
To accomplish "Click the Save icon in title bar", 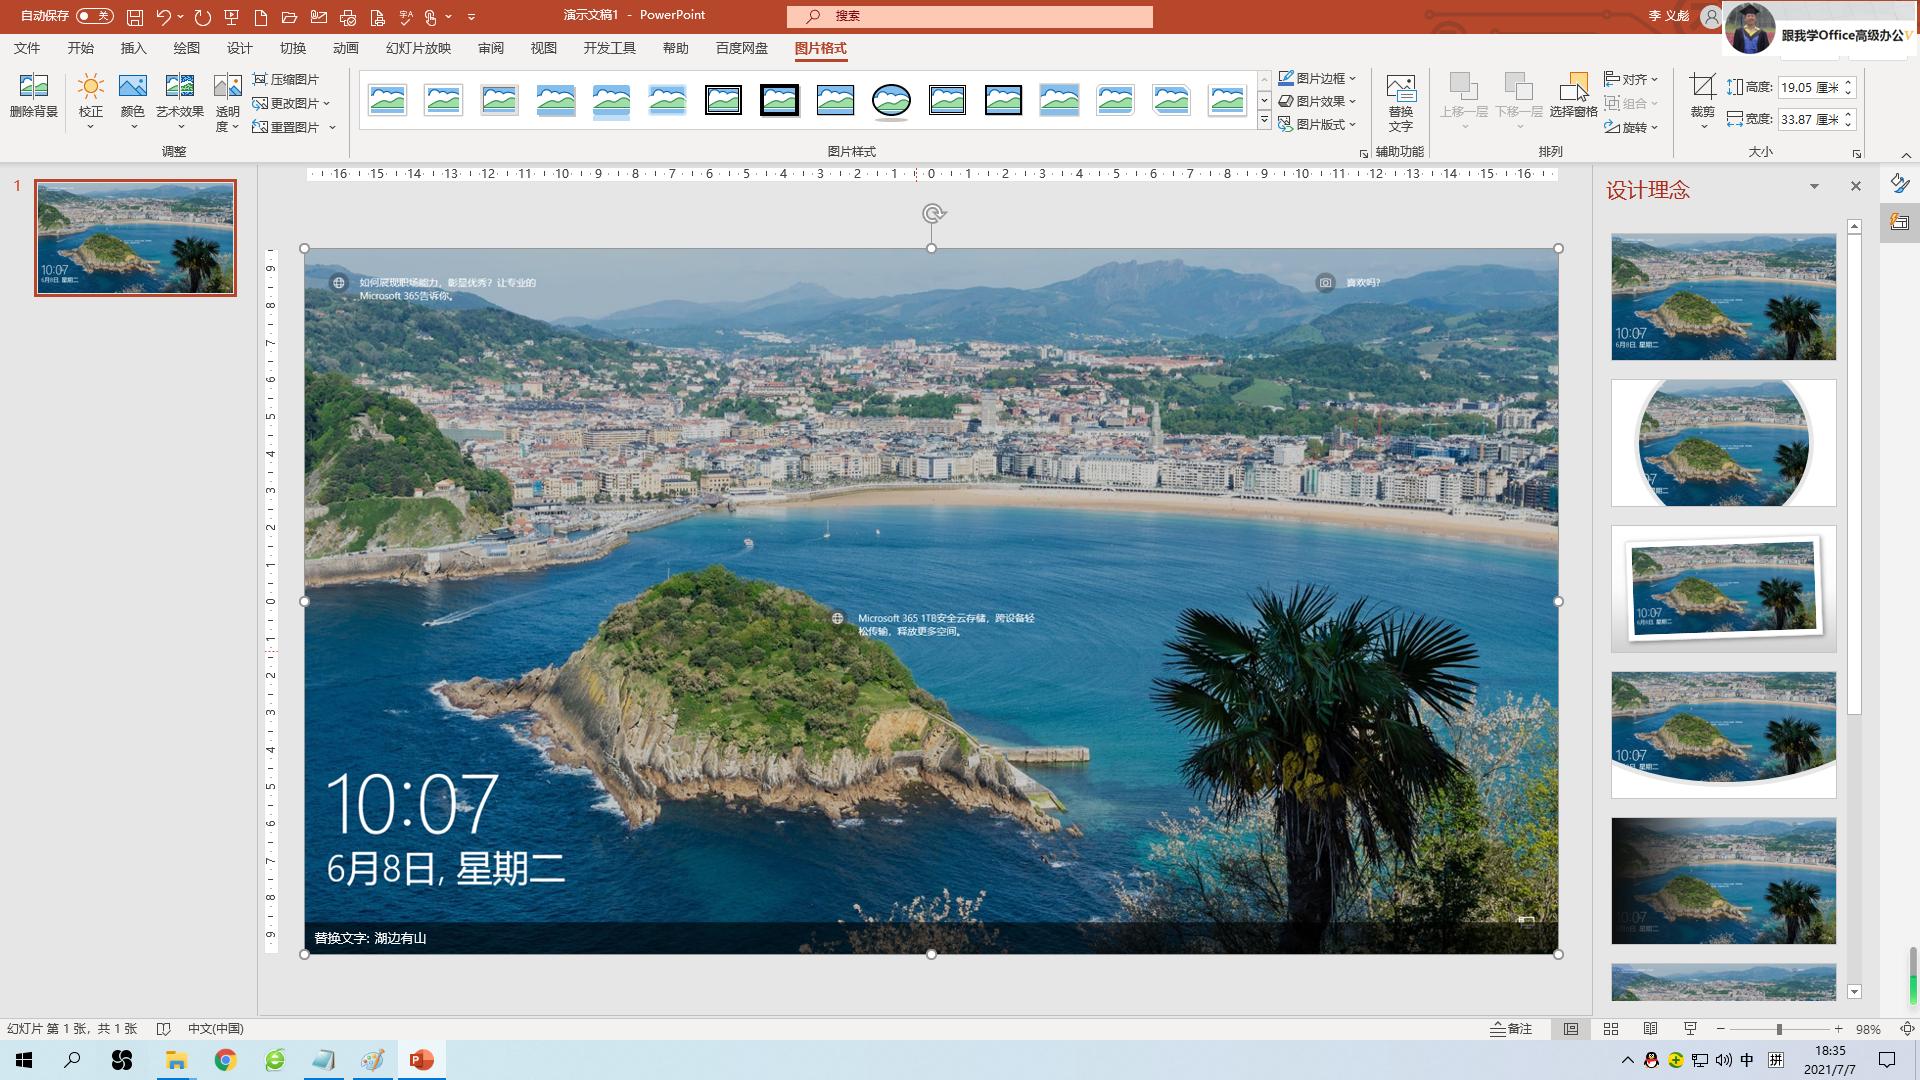I will [134, 17].
